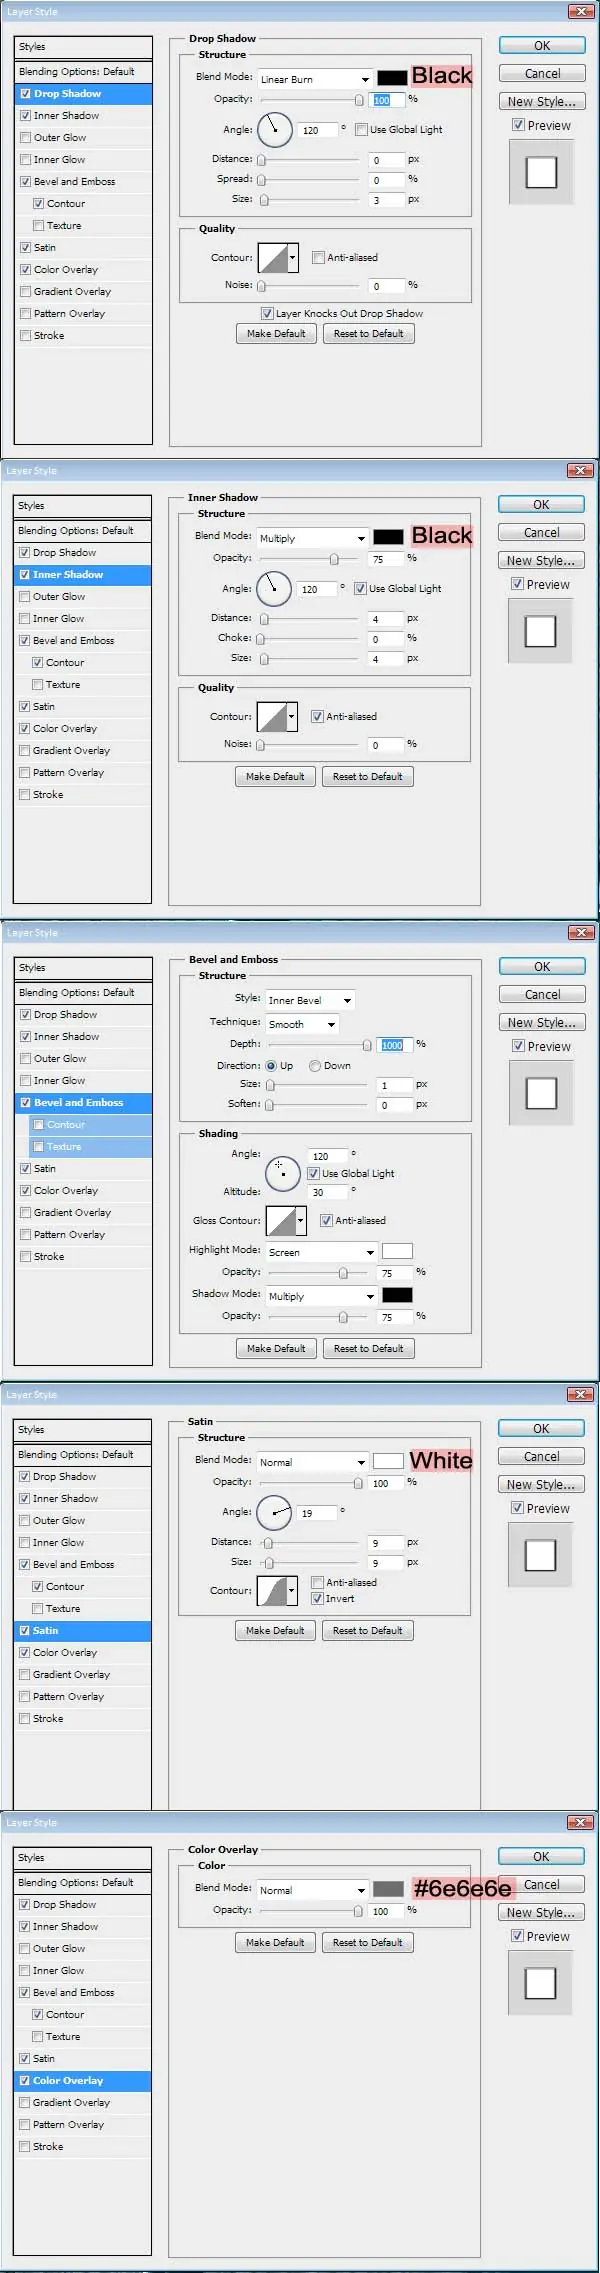Expand contour picker arrow in Drop Shadow Quality

tap(293, 258)
